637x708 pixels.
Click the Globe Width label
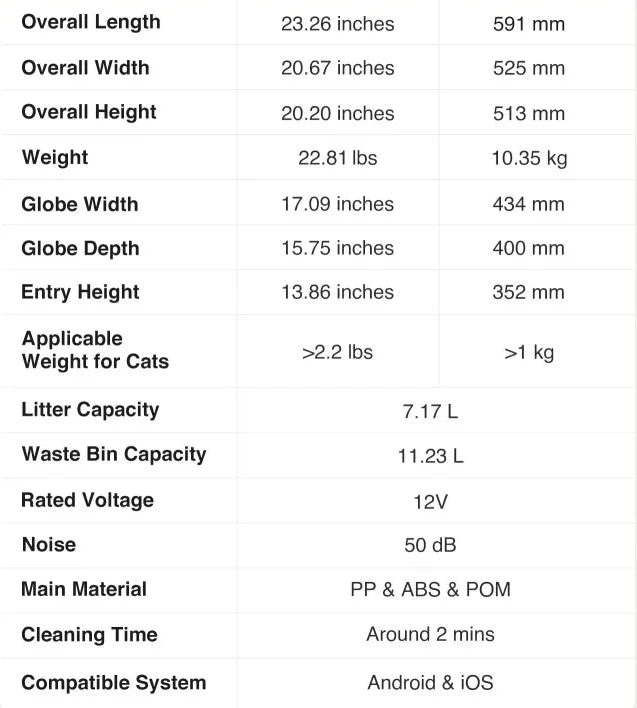[x=80, y=204]
